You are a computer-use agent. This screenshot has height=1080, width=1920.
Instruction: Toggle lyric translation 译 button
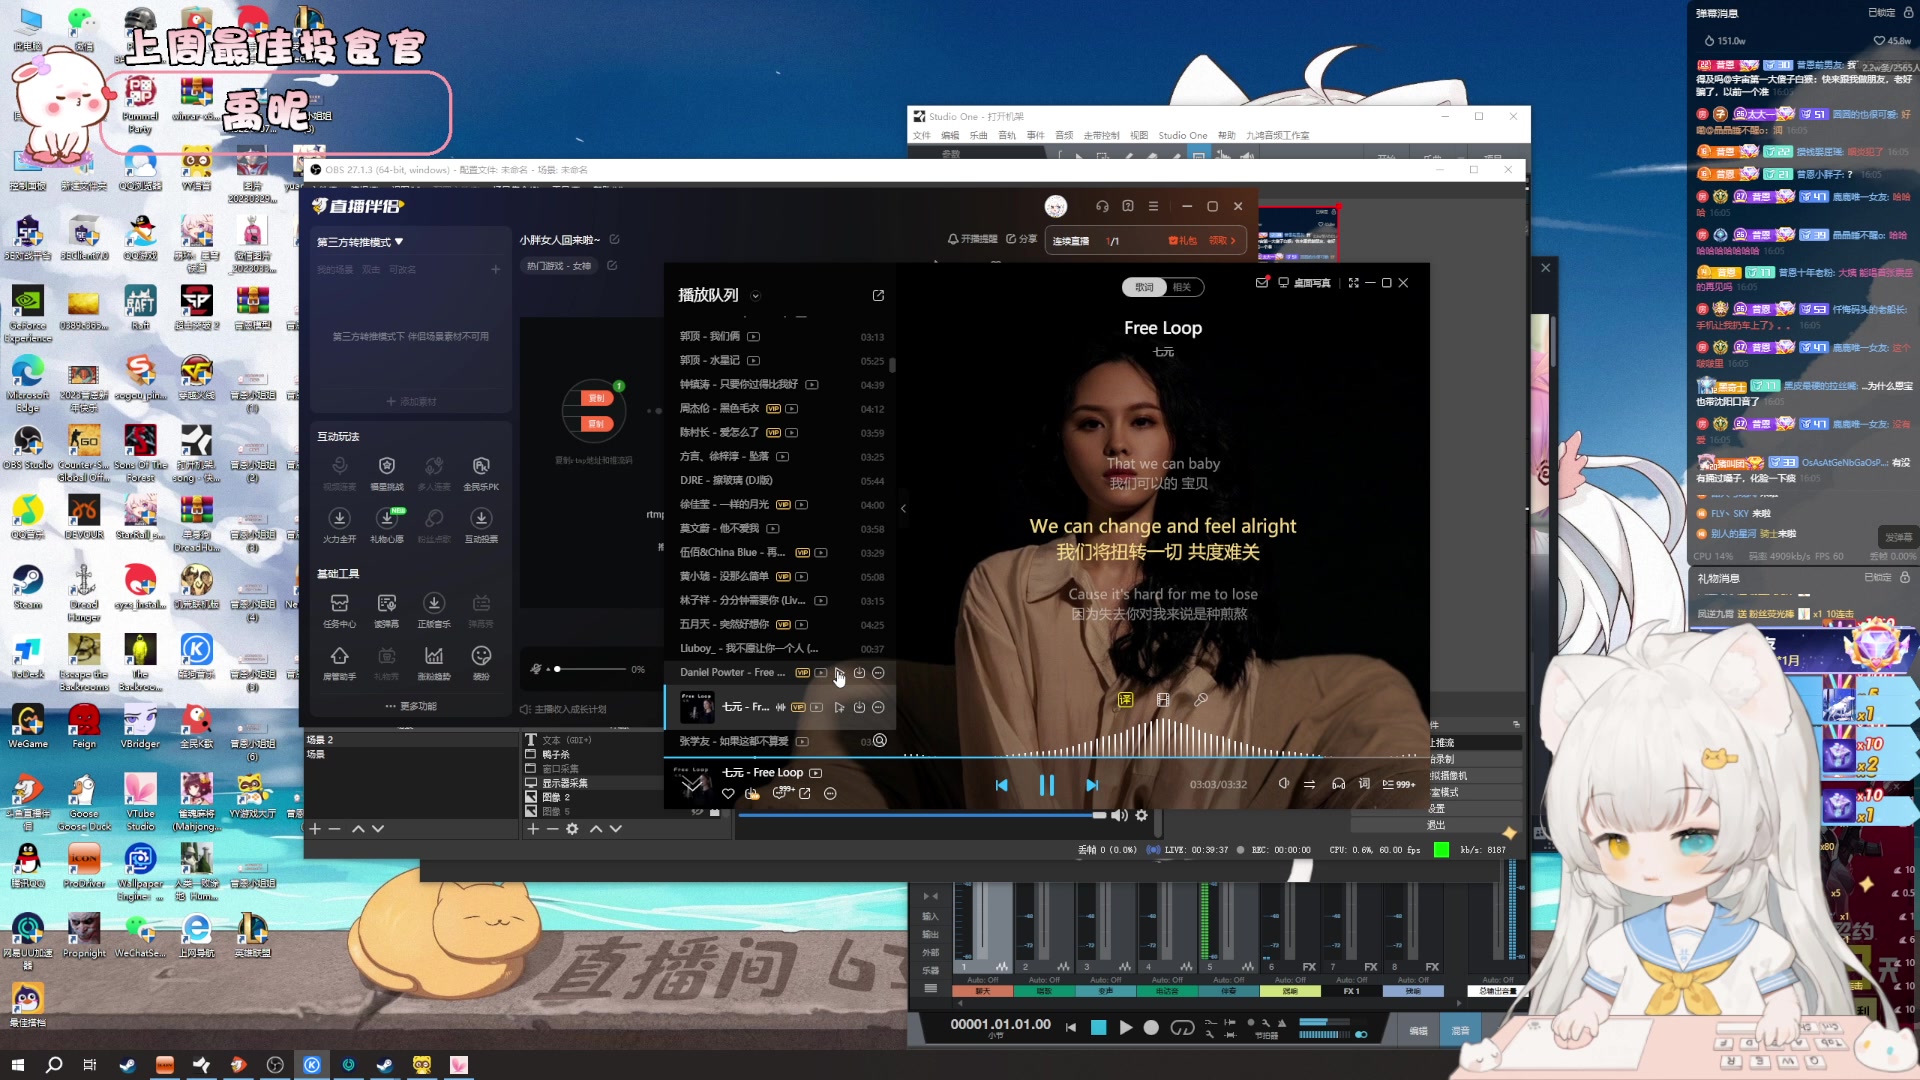coord(1125,700)
